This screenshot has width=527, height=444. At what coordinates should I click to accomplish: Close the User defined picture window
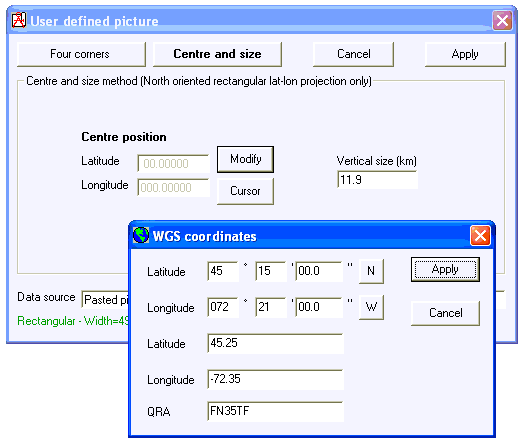point(502,21)
